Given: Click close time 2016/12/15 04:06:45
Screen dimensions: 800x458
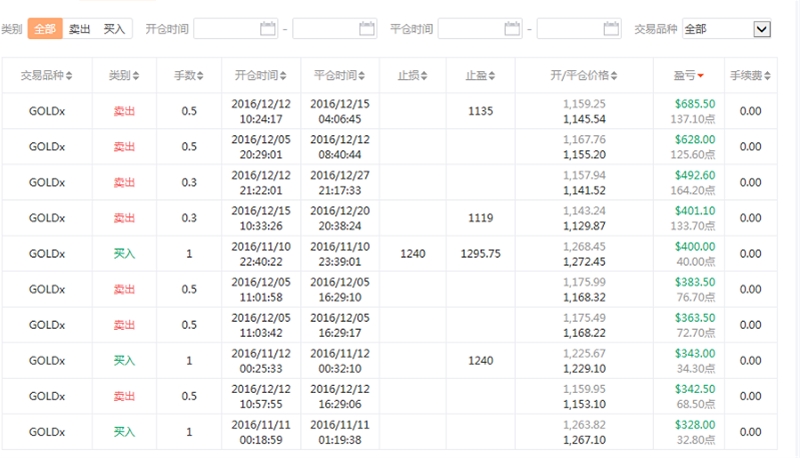Looking at the screenshot, I should (x=340, y=111).
